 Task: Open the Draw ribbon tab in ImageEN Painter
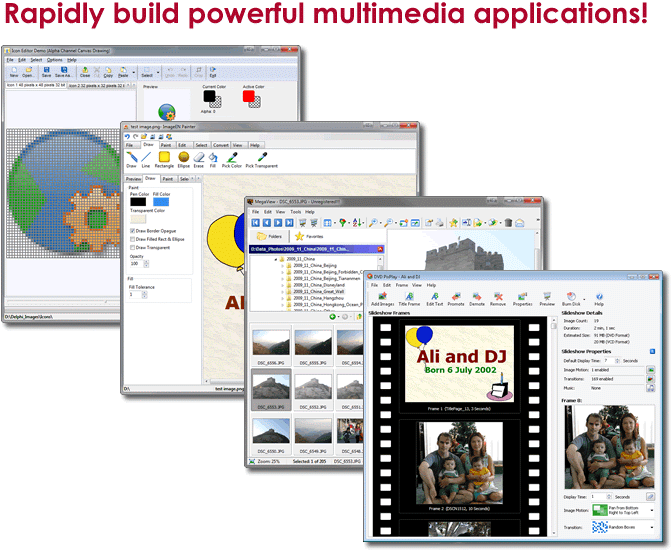point(148,145)
